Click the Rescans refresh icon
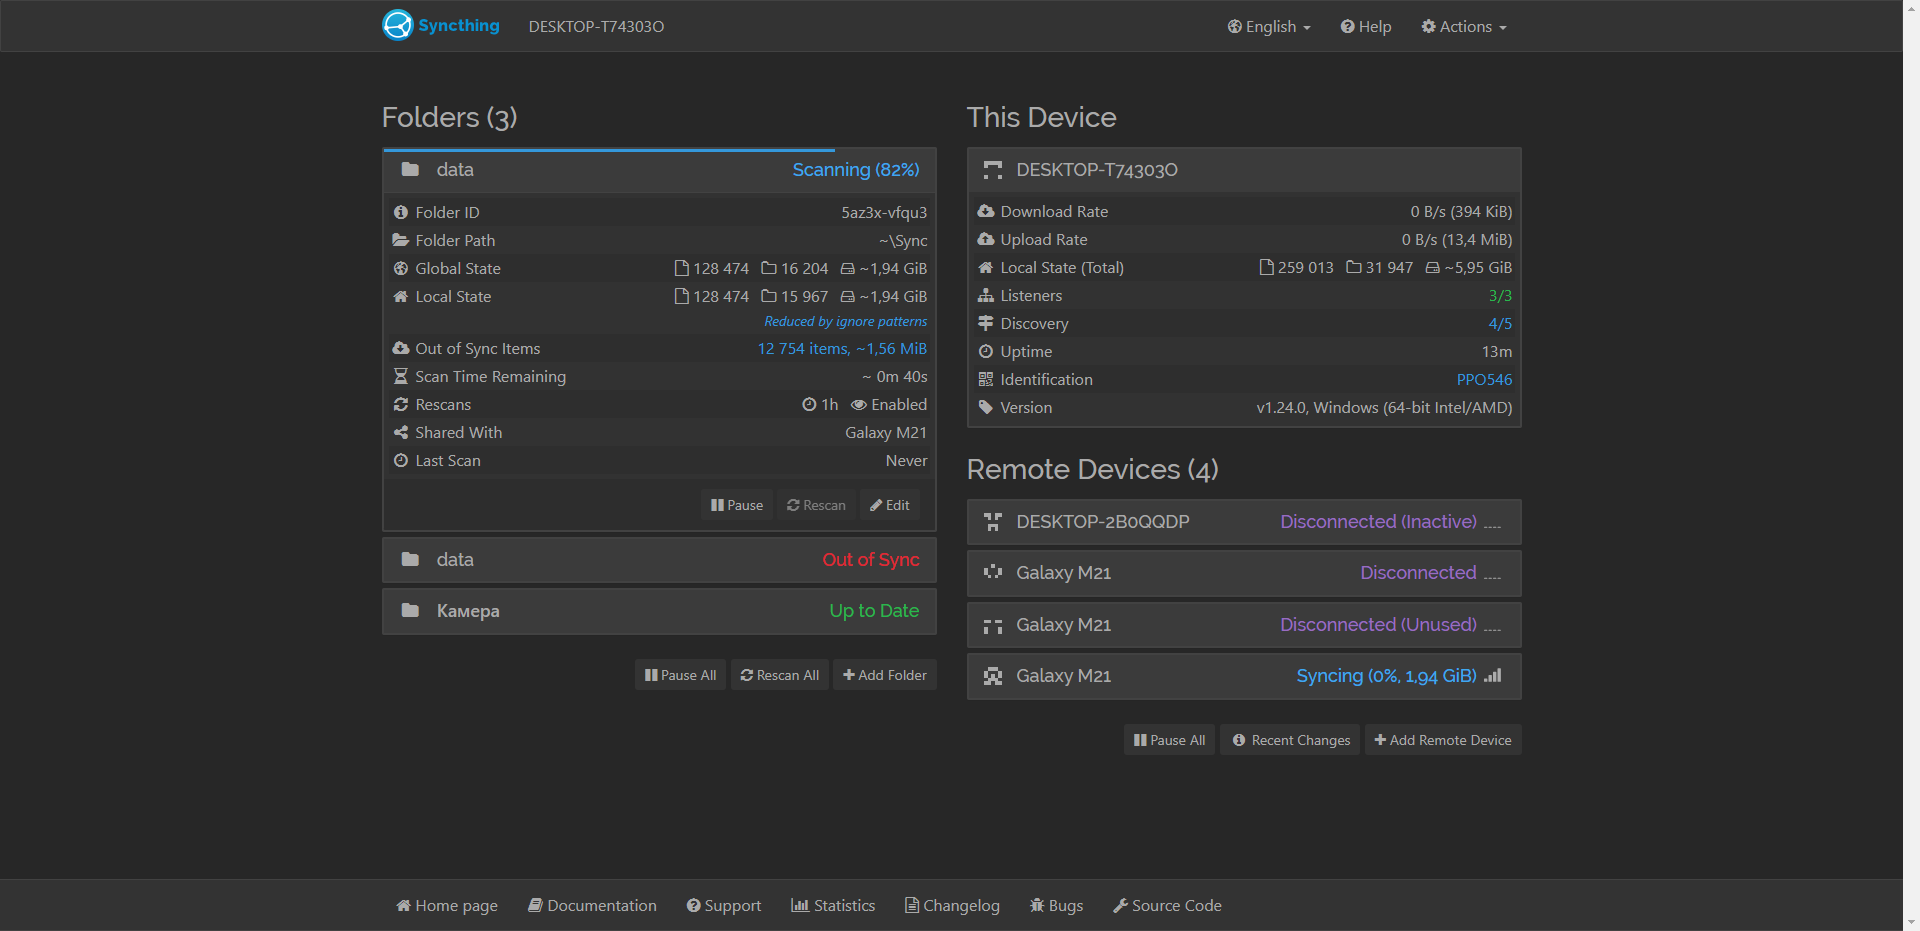The height and width of the screenshot is (931, 1920). (401, 405)
